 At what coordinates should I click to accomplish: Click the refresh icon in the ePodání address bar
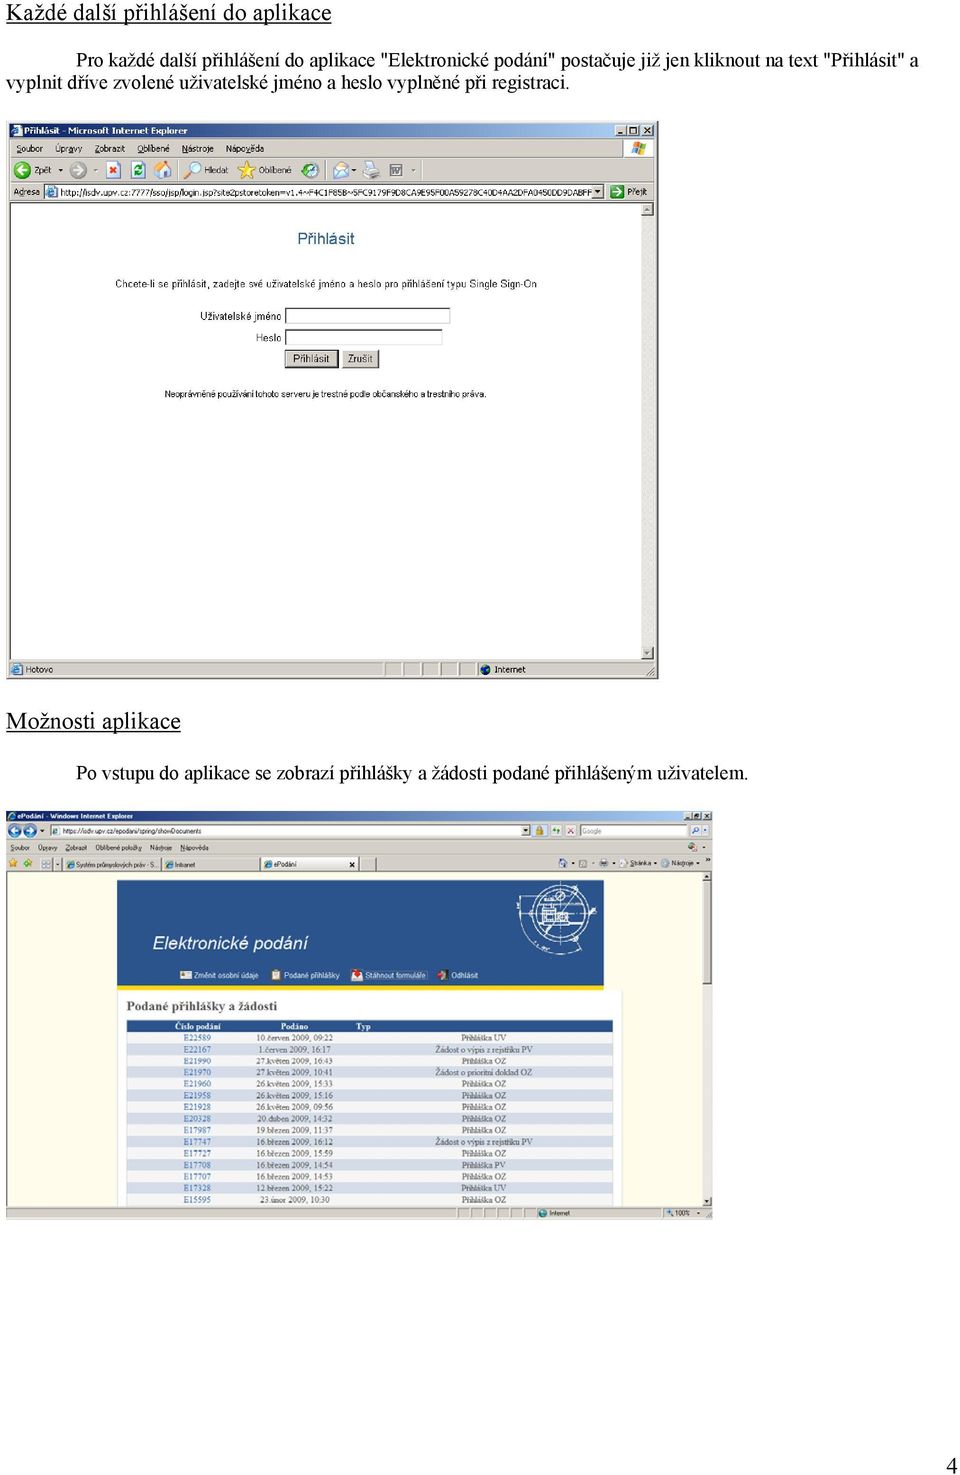click(x=556, y=831)
